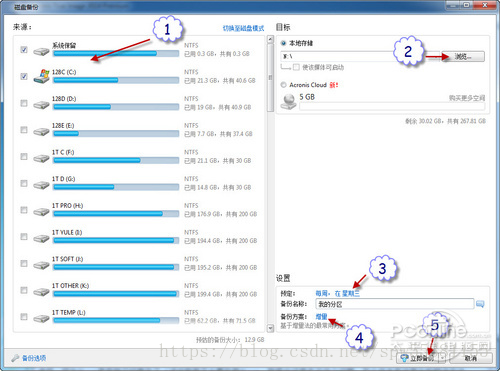Click the 128D (D:) drive icon
The image size is (500, 371).
point(41,105)
